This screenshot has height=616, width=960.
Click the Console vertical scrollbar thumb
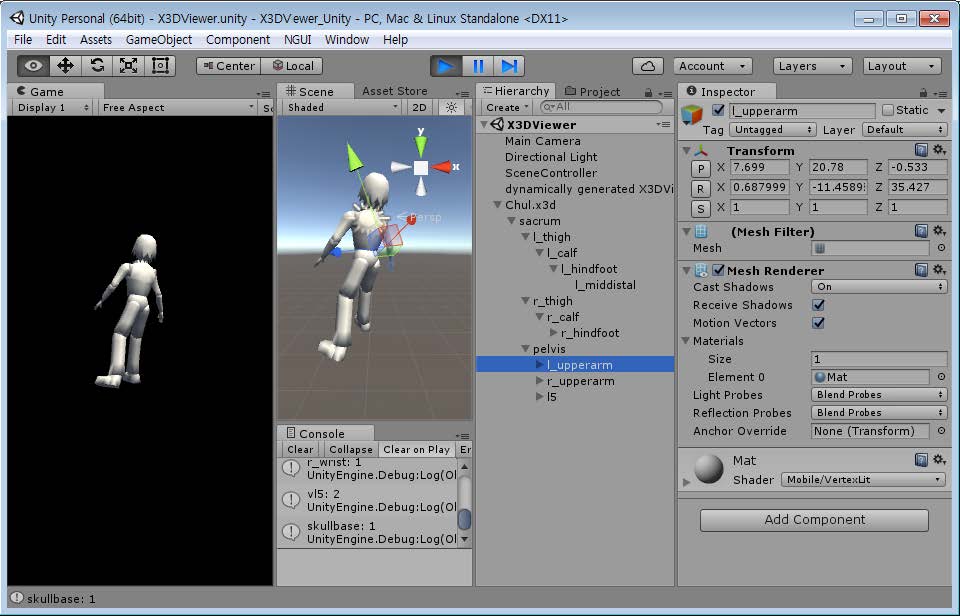464,519
